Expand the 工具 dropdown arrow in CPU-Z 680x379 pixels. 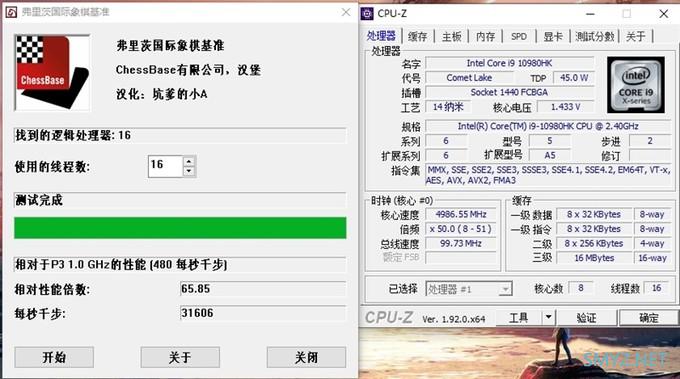tap(548, 318)
